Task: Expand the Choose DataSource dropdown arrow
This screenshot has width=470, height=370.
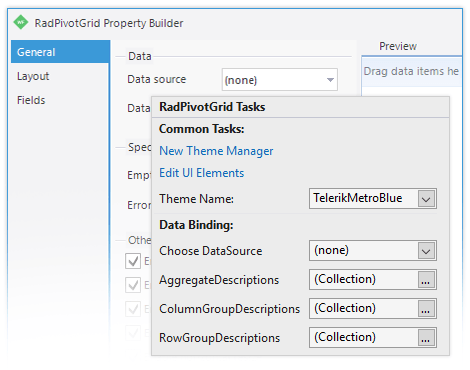Action: (426, 251)
